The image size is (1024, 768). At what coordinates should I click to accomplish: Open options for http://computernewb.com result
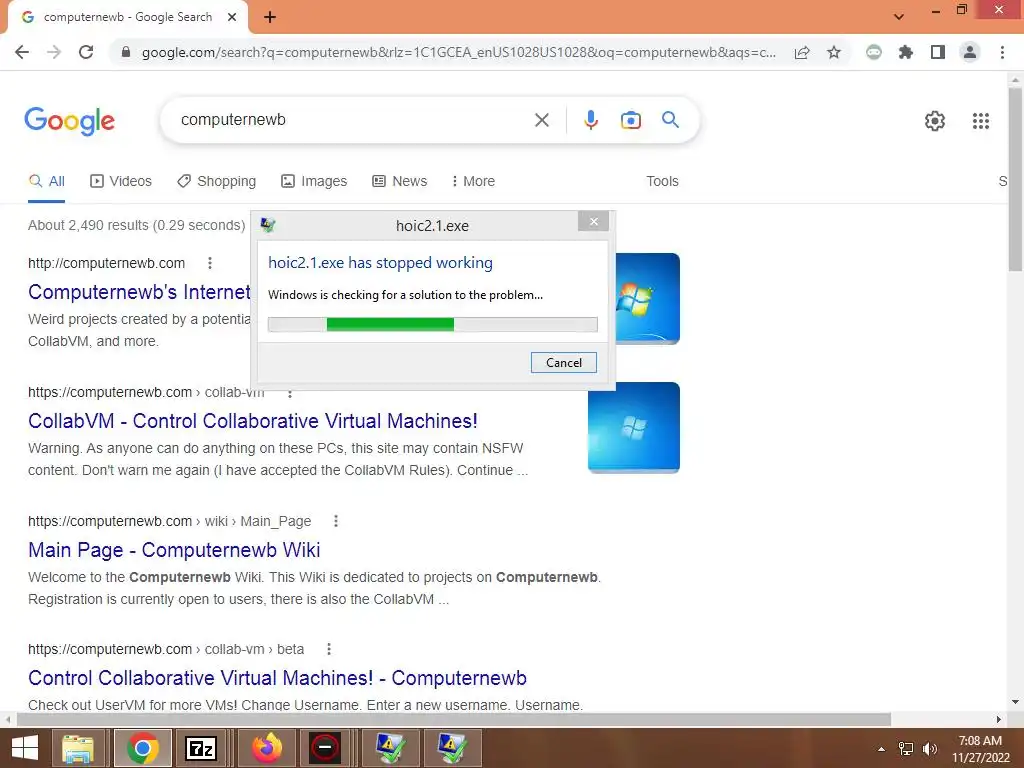click(210, 263)
